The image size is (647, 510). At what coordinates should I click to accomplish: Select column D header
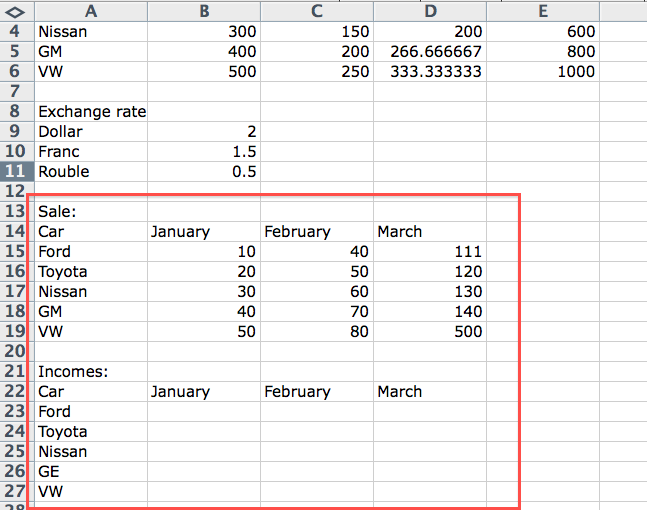[x=430, y=11]
